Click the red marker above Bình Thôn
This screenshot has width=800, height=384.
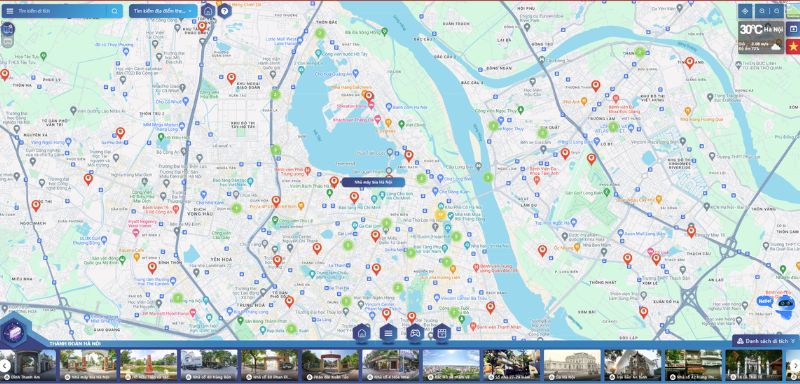click(x=152, y=268)
